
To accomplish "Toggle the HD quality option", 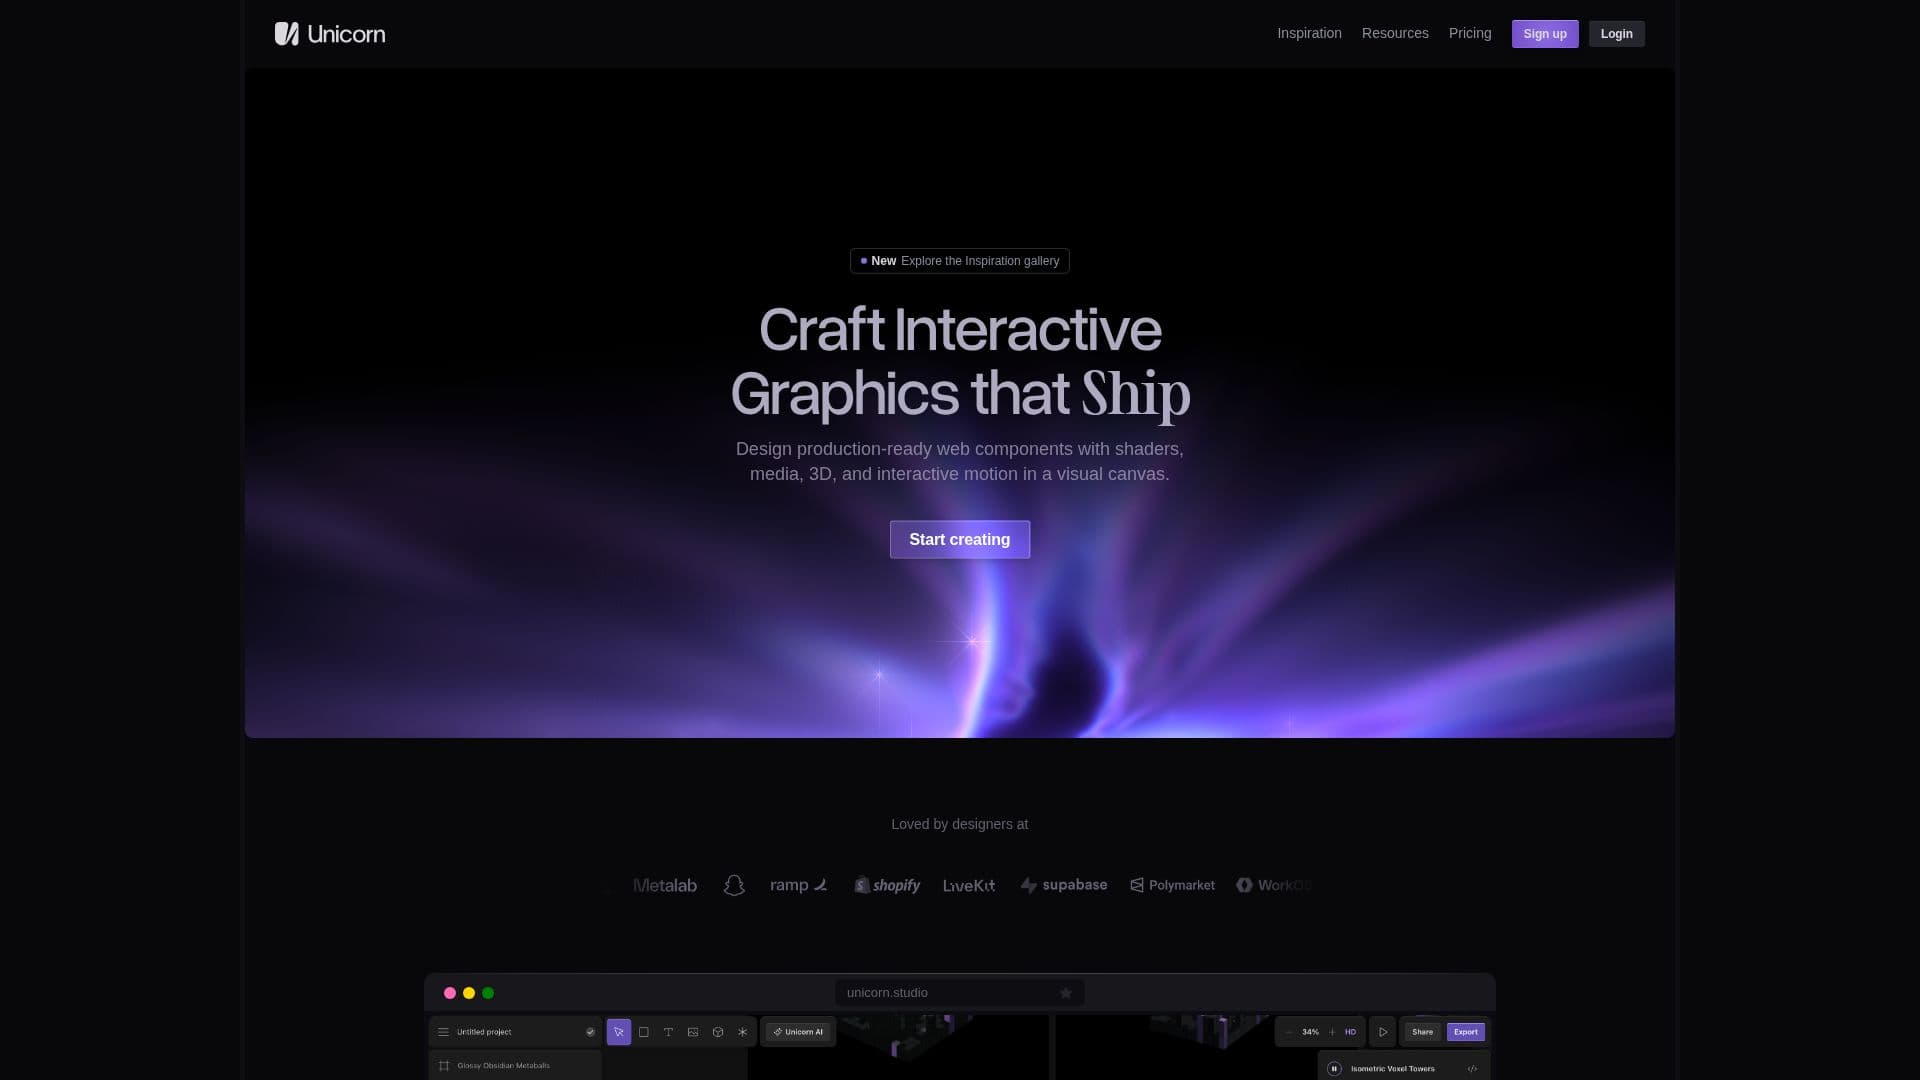I will tap(1350, 1032).
